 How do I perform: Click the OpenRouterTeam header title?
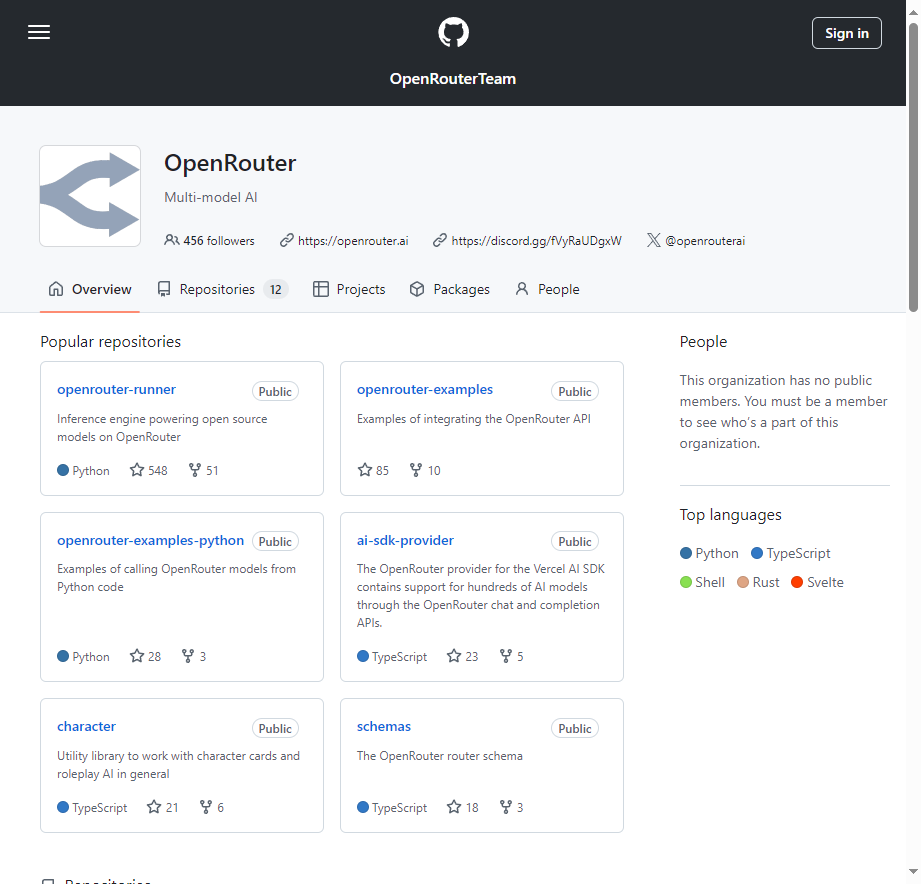coord(453,79)
